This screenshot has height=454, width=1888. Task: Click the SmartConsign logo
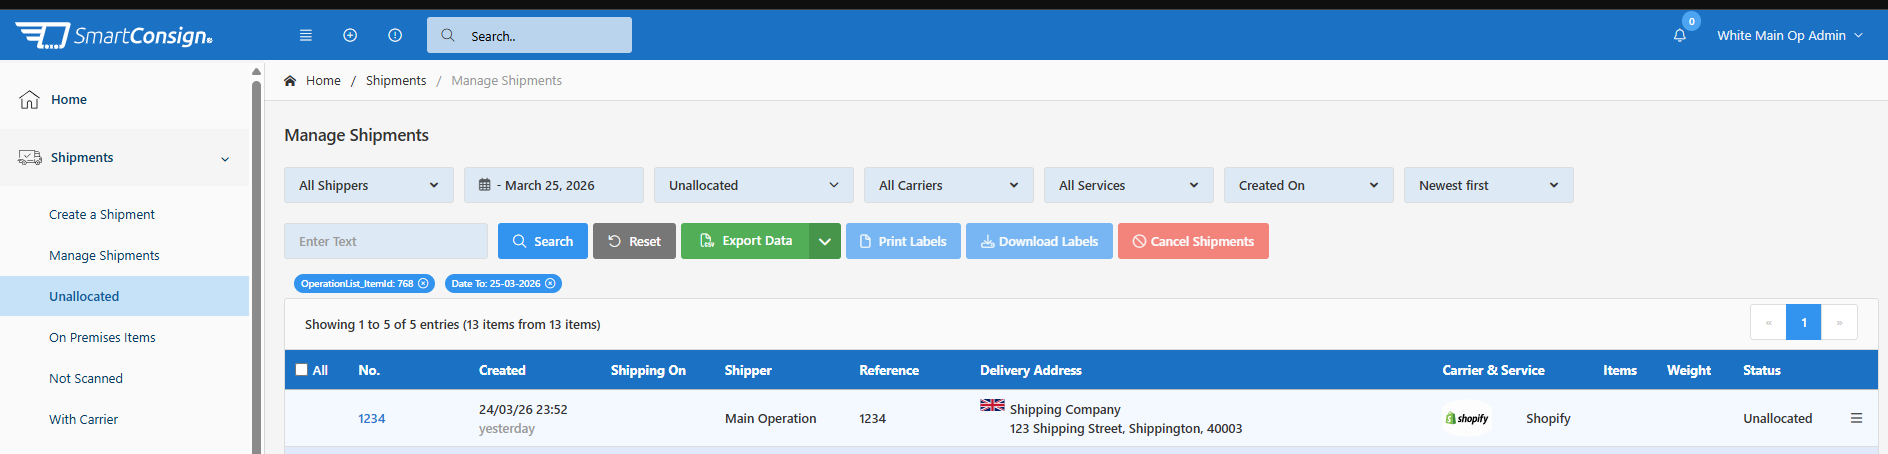[113, 36]
